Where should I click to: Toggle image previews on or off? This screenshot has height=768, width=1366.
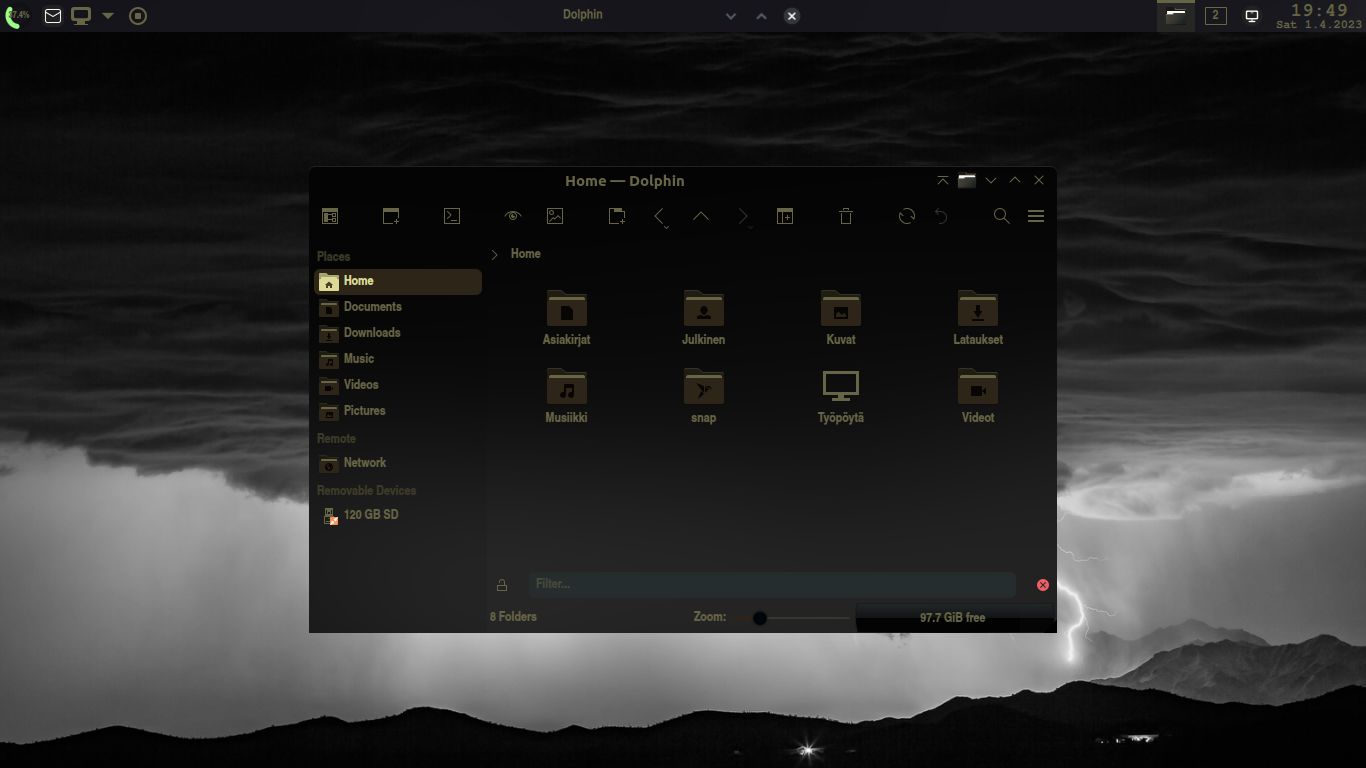pos(555,215)
